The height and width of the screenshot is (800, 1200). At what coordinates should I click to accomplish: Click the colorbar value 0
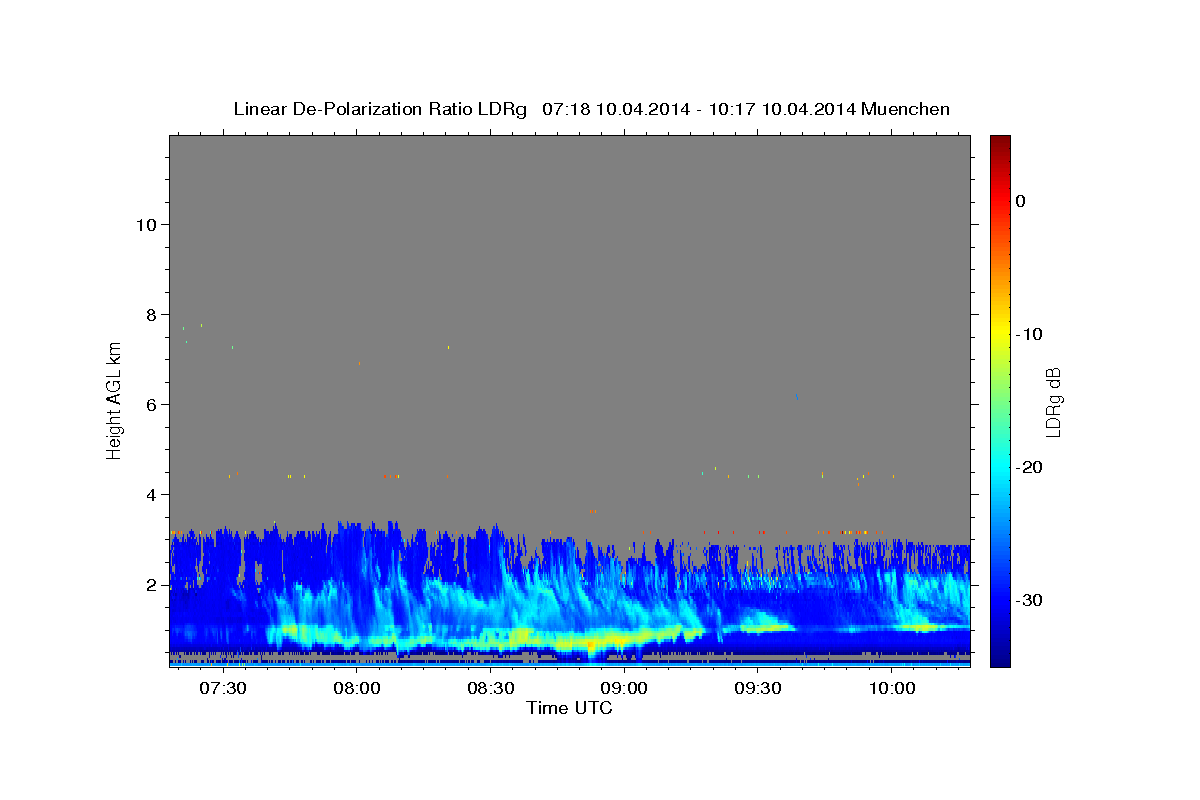[x=1020, y=201]
